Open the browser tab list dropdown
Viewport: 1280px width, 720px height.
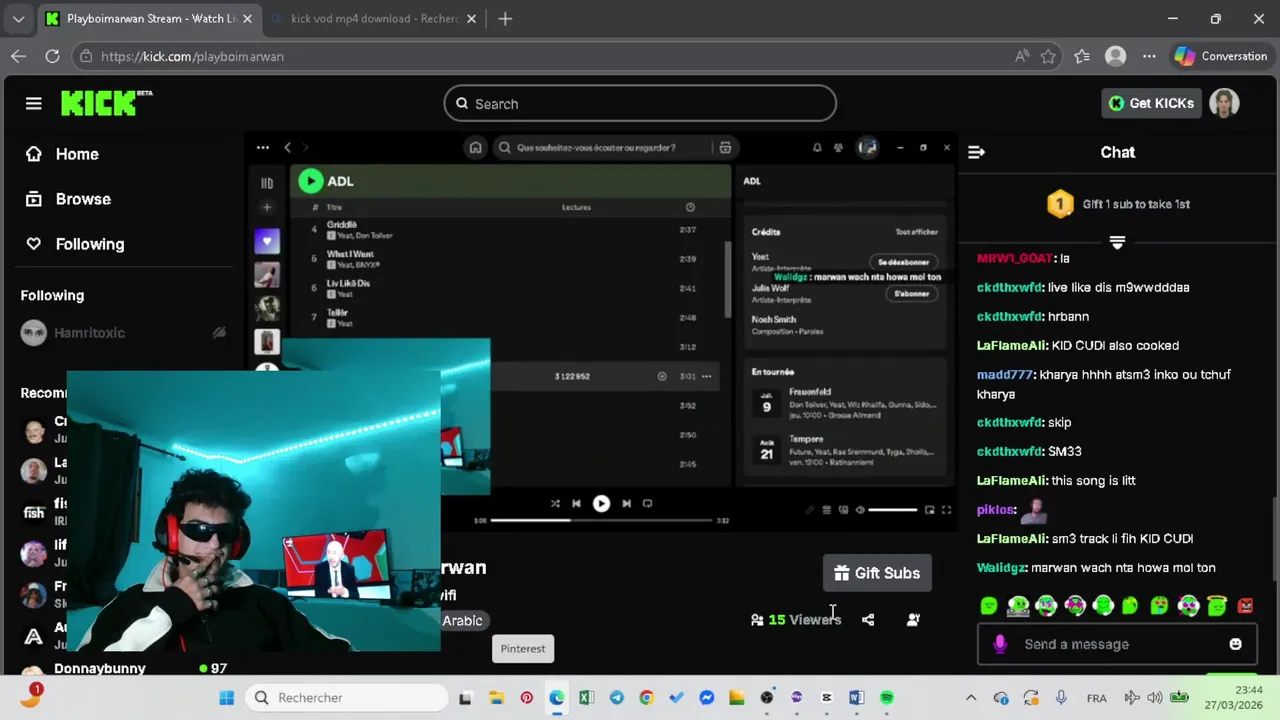point(18,18)
